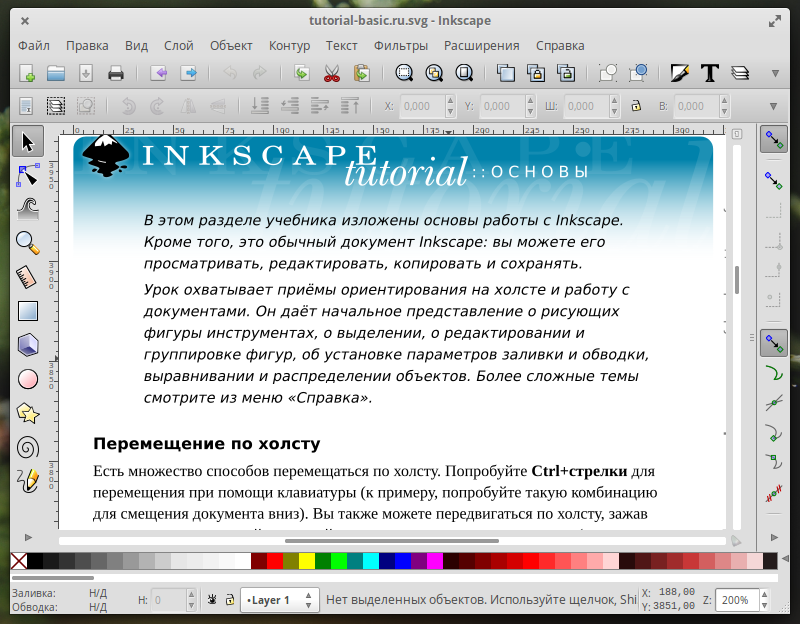This screenshot has height=624, width=800.
Task: Open the Слой menu
Action: (179, 45)
